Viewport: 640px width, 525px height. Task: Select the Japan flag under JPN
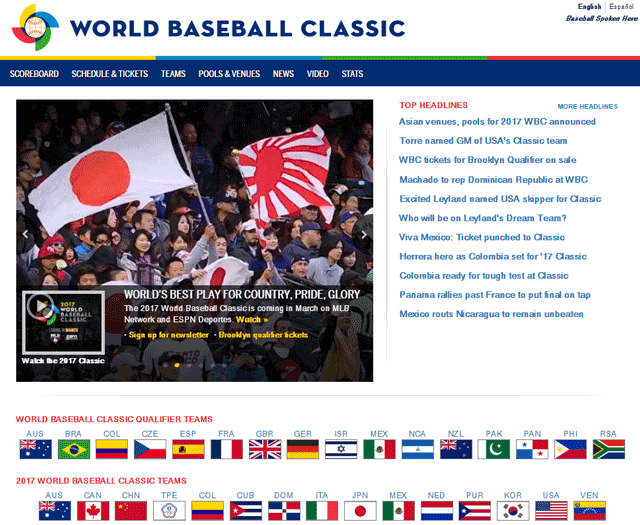(360, 511)
